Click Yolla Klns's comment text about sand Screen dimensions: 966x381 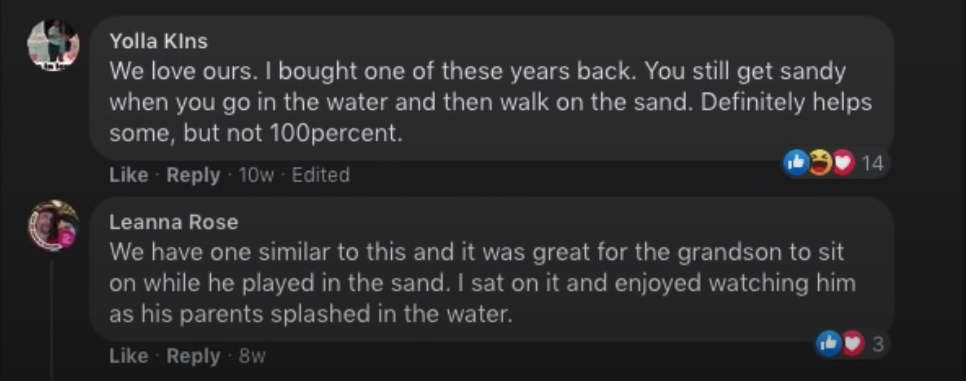tap(490, 102)
